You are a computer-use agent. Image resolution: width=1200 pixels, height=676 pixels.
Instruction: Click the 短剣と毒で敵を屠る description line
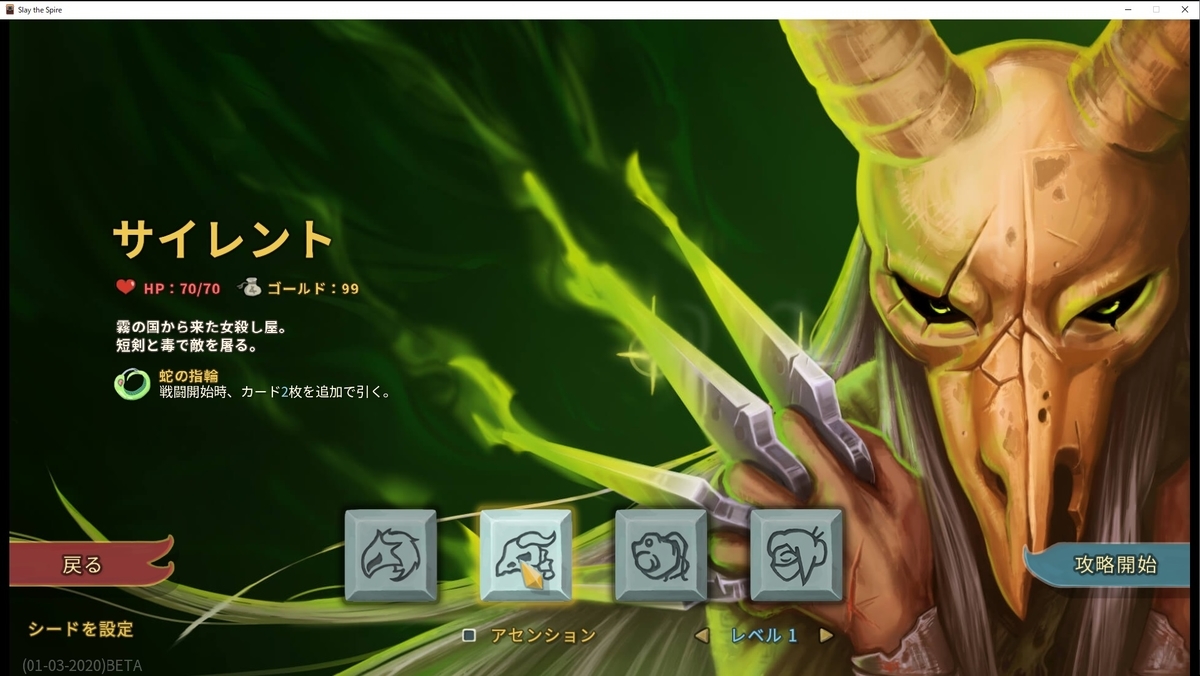pyautogui.click(x=187, y=345)
